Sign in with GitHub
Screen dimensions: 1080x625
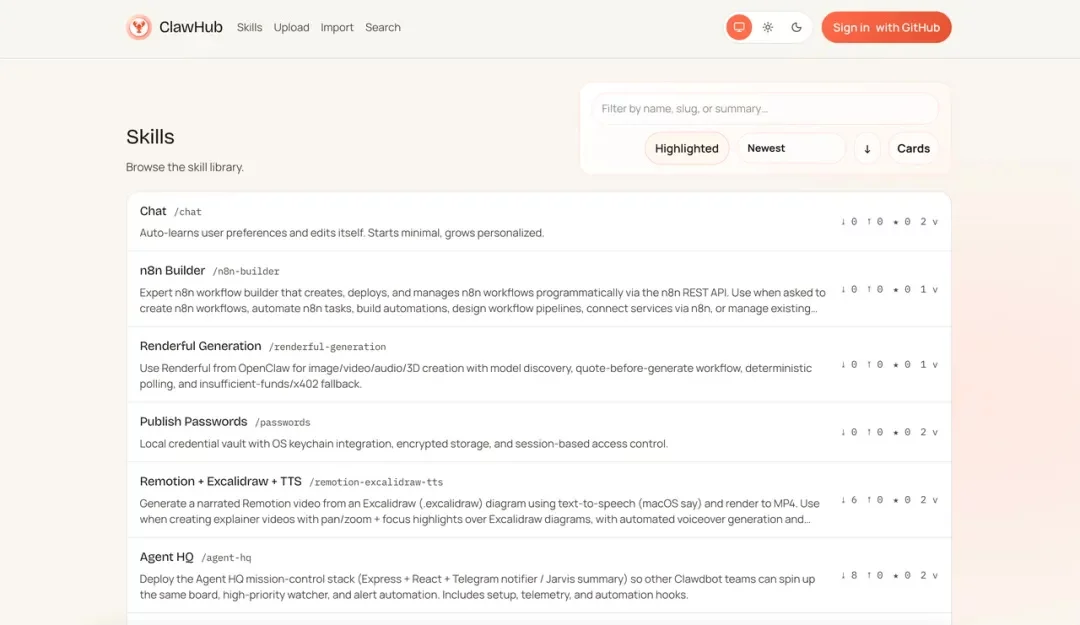(886, 27)
